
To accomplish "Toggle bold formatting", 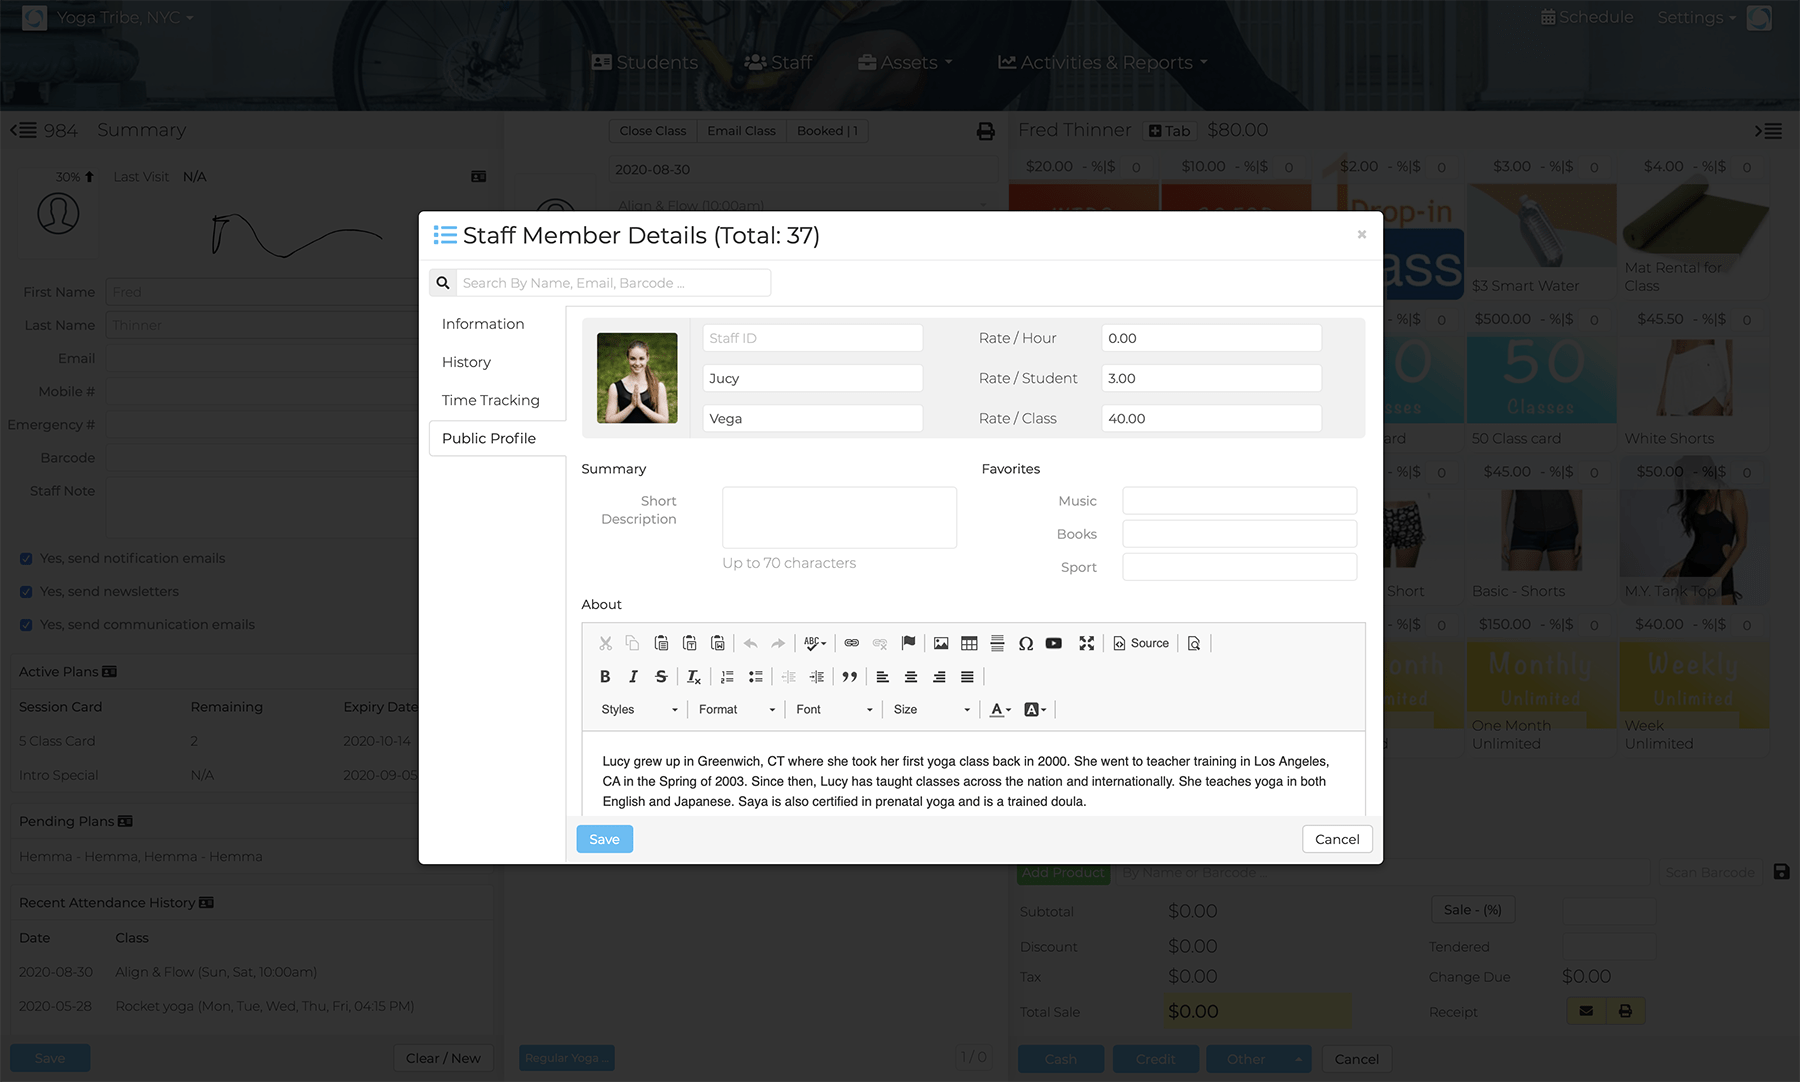I will tap(605, 677).
